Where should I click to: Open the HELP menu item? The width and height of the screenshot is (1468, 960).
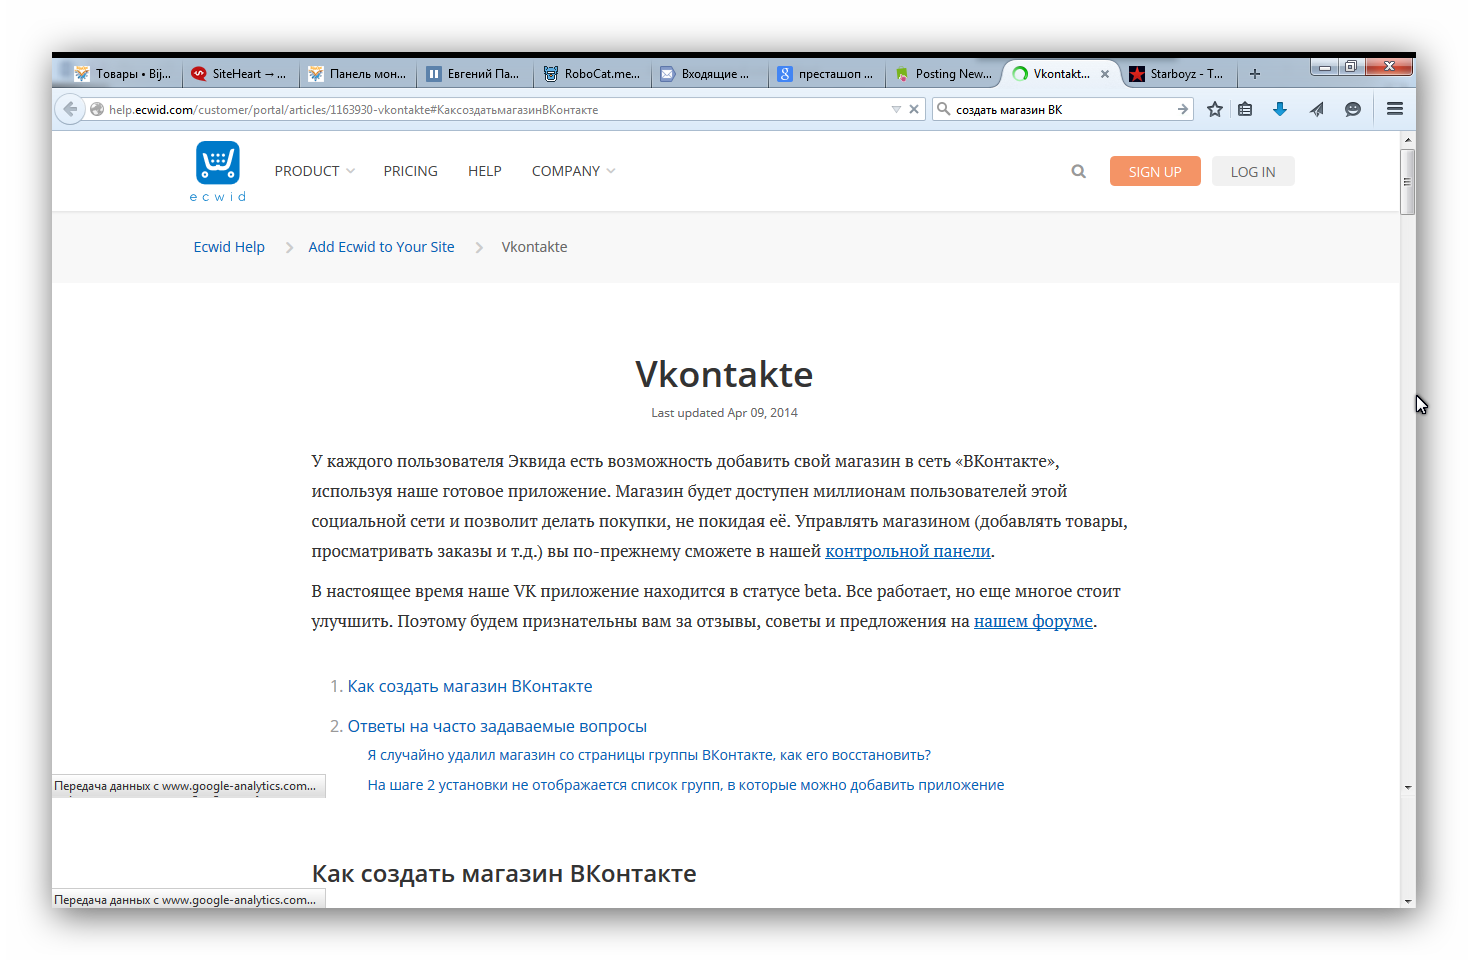point(485,171)
